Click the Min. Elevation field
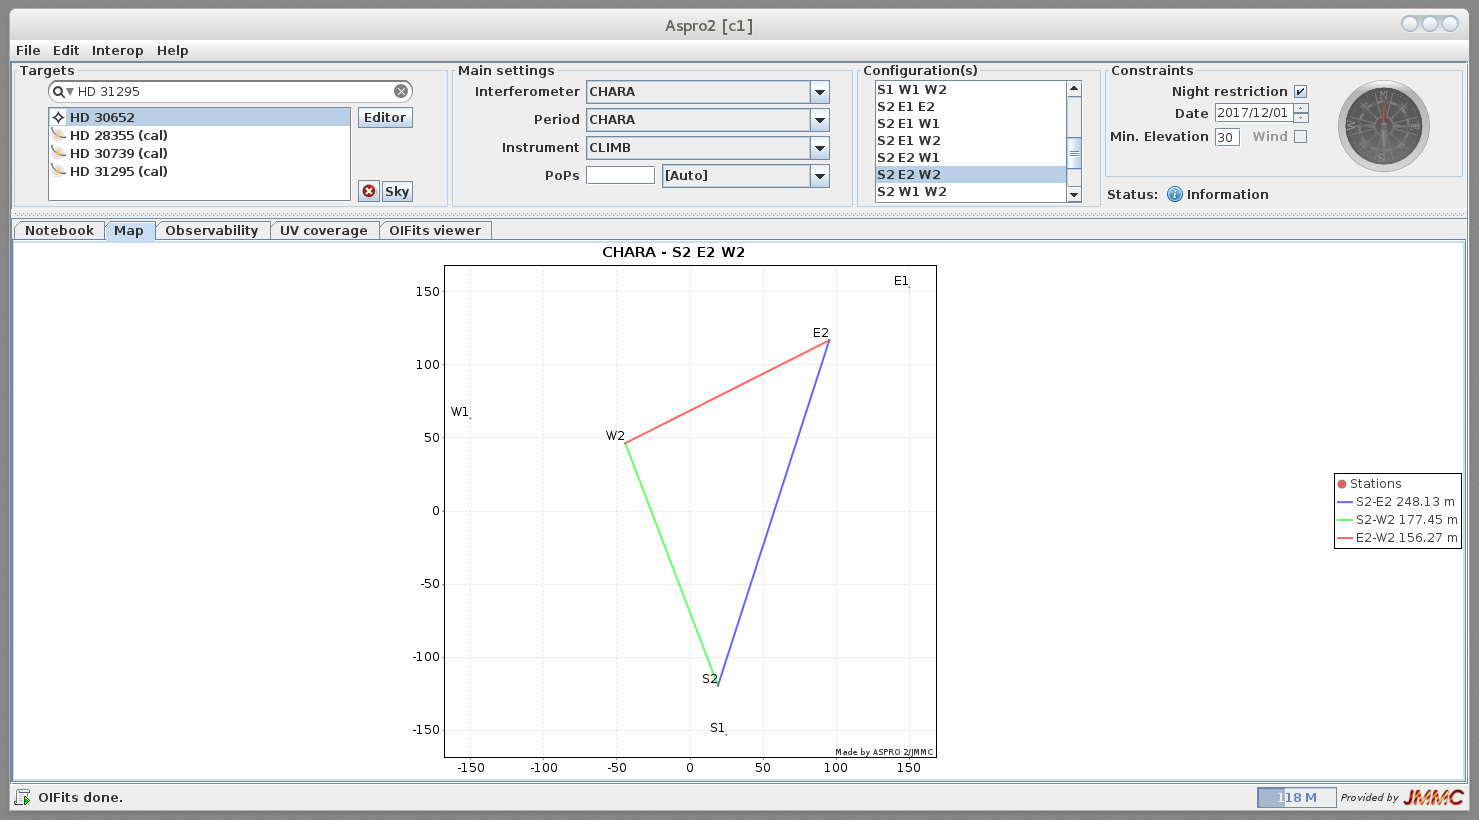Image resolution: width=1479 pixels, height=820 pixels. [1227, 137]
